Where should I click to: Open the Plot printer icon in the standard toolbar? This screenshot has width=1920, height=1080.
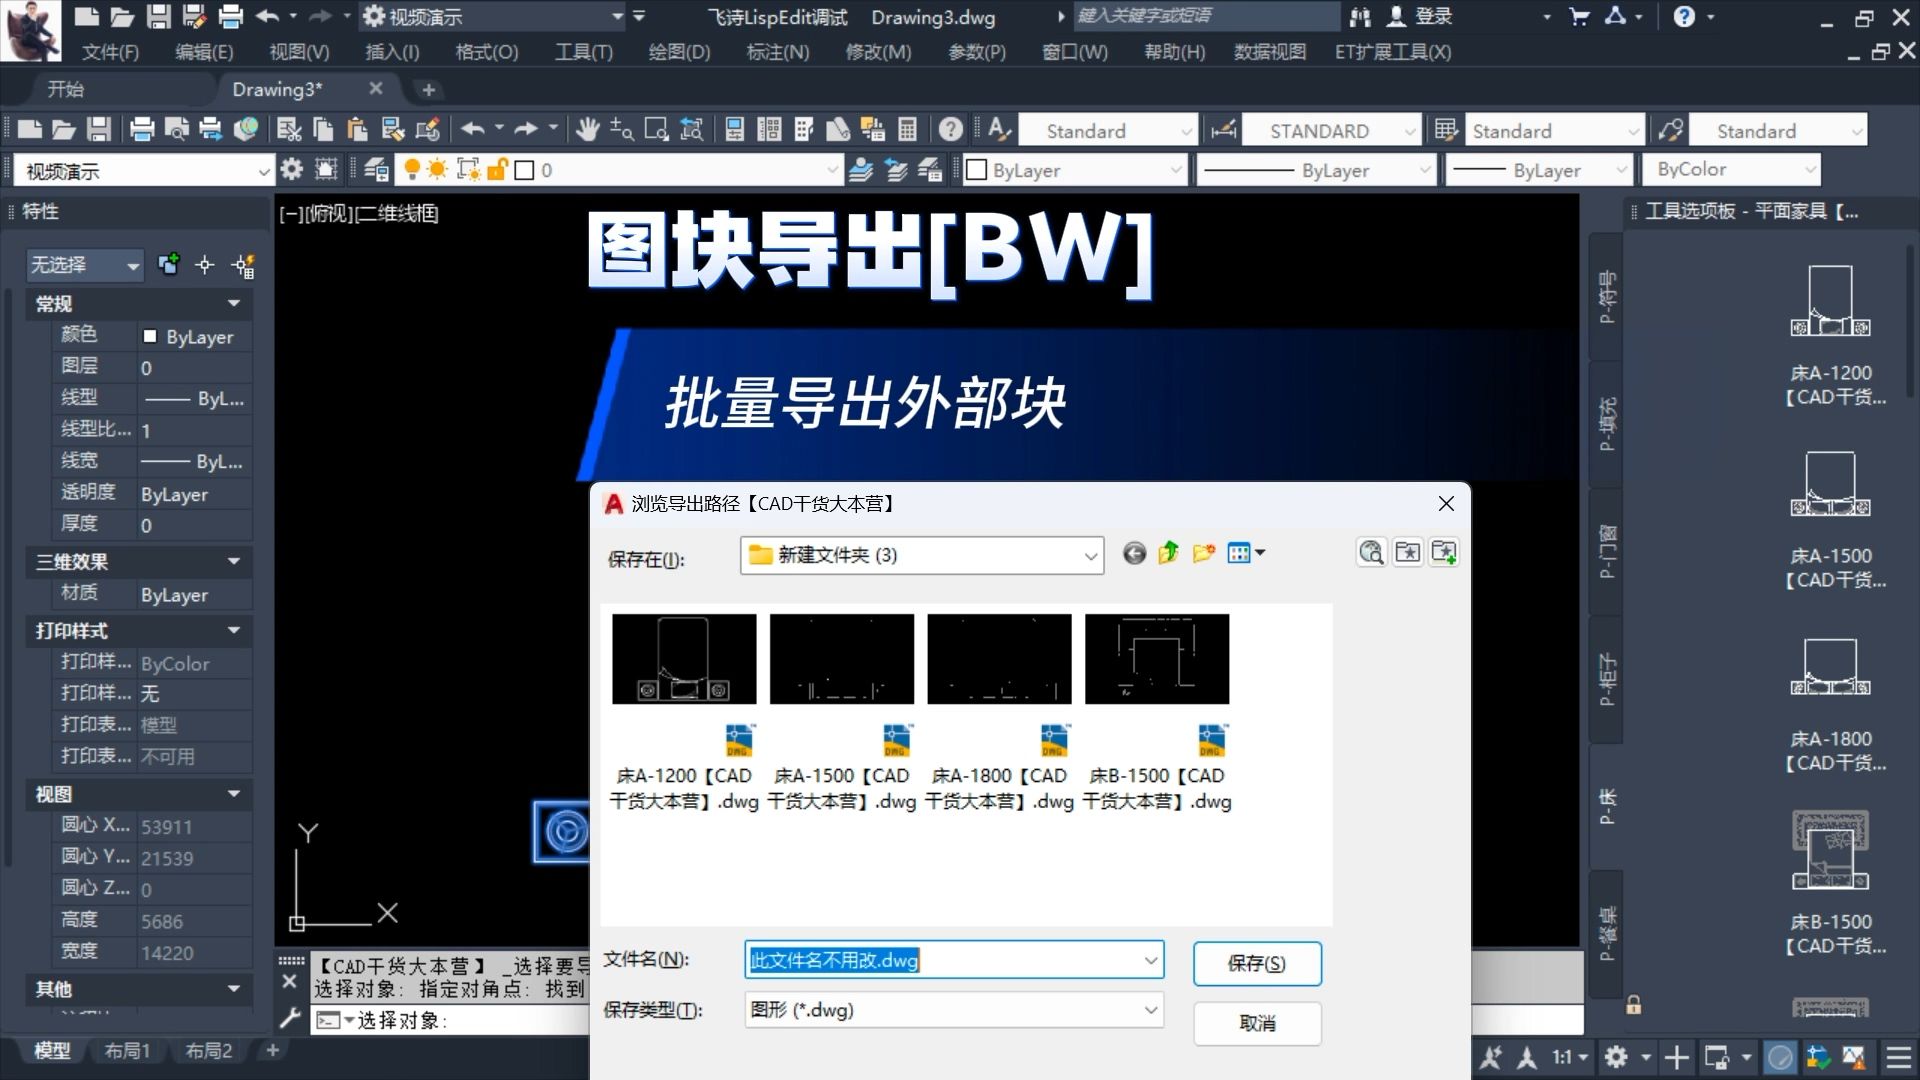pyautogui.click(x=142, y=129)
